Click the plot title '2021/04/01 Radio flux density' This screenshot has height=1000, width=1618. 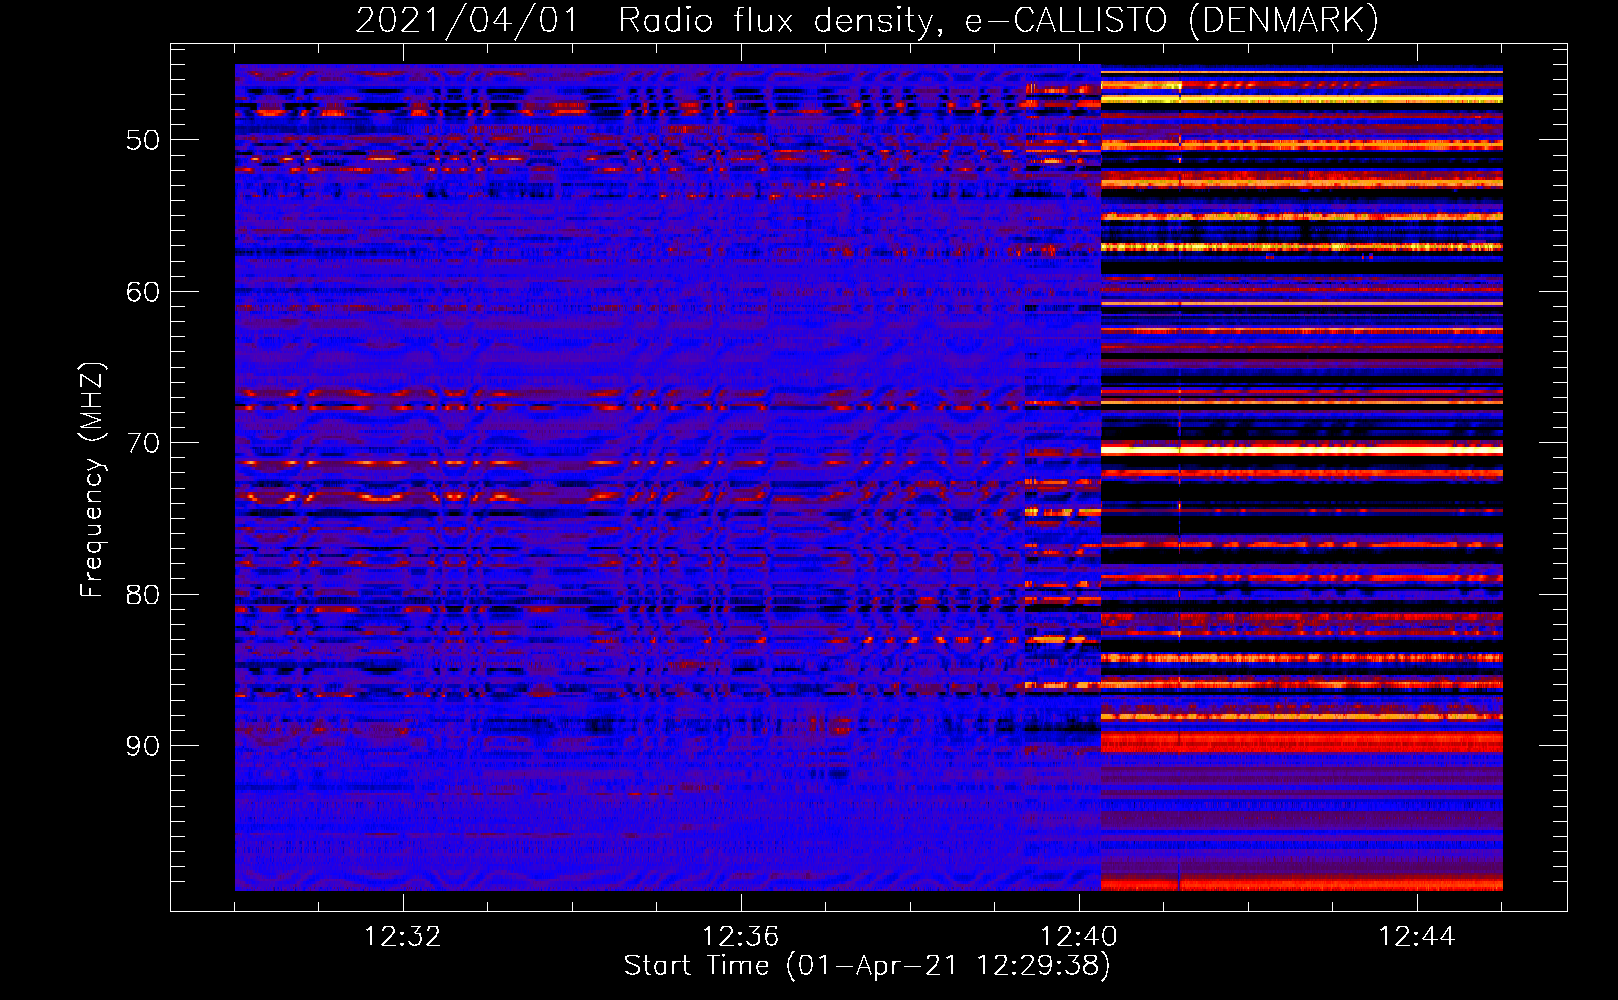pyautogui.click(x=649, y=21)
